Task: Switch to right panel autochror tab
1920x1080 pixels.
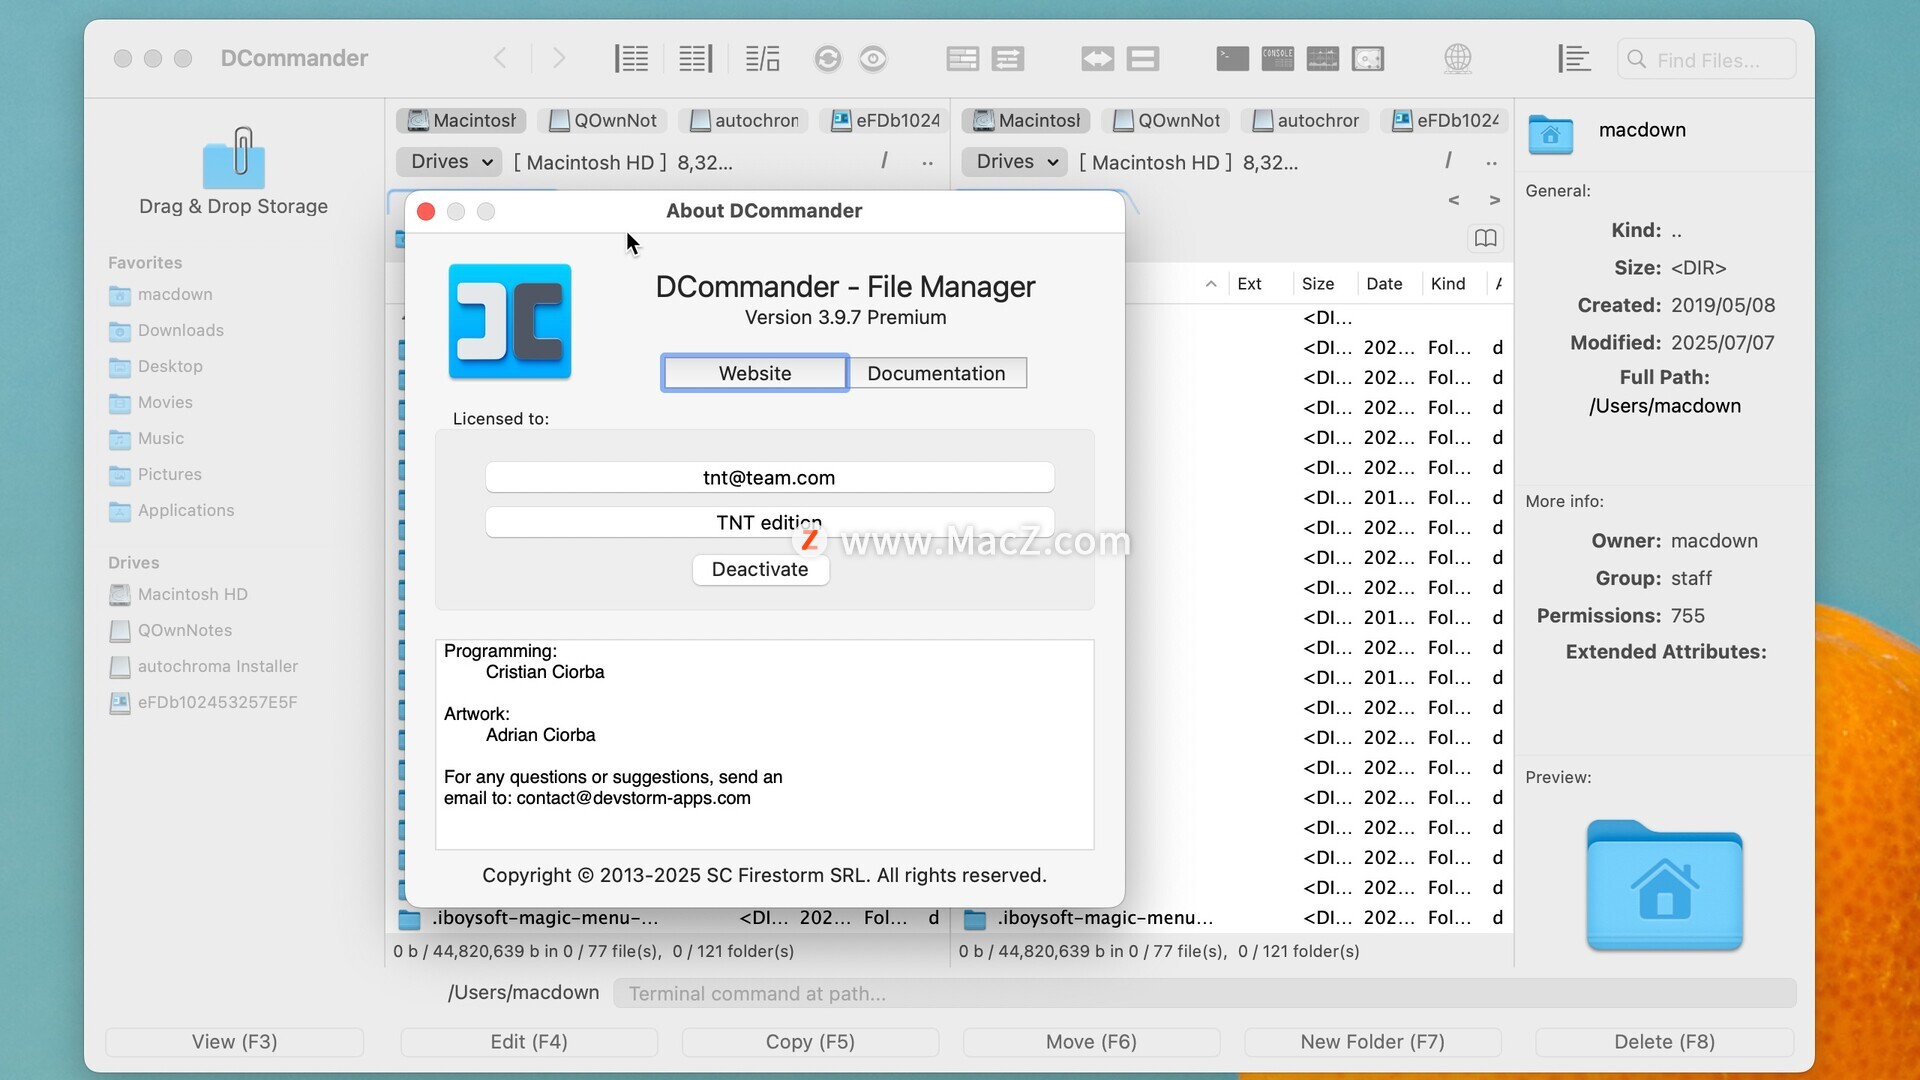Action: [x=1305, y=120]
